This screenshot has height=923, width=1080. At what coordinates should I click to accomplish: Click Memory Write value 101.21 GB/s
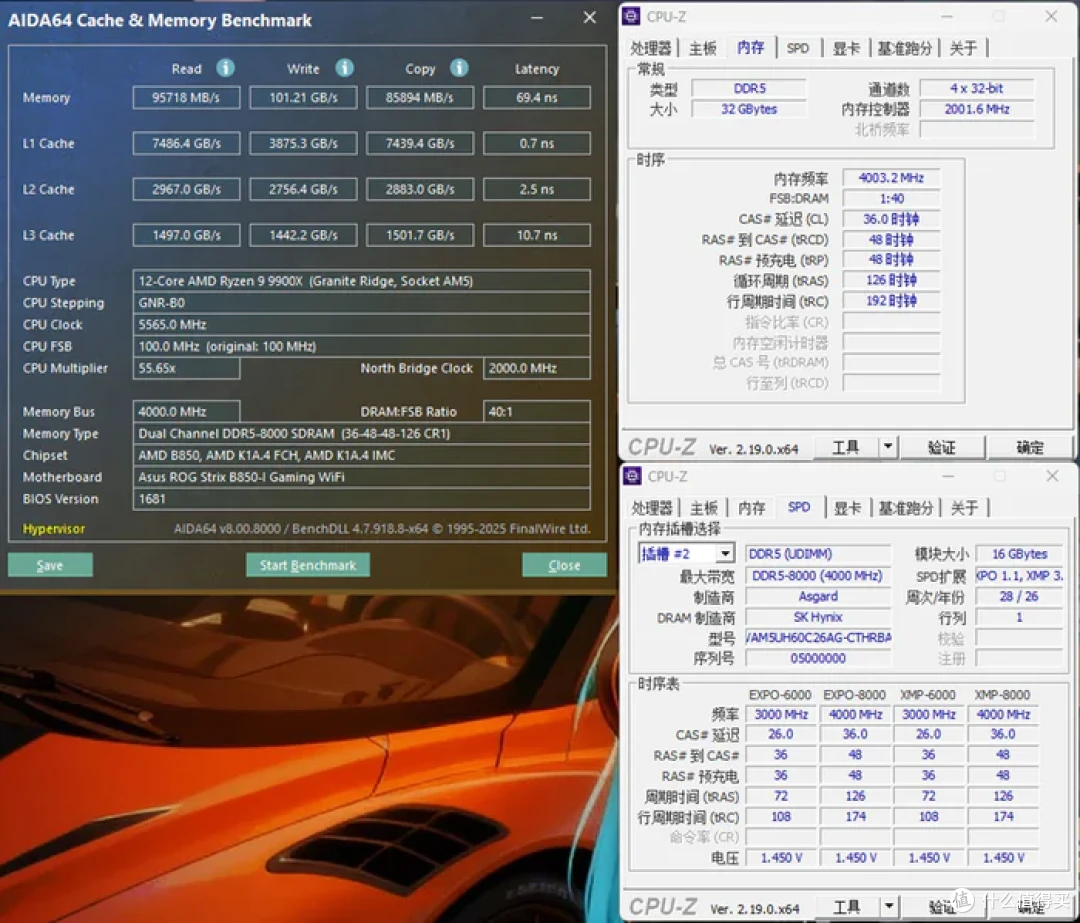click(x=303, y=98)
